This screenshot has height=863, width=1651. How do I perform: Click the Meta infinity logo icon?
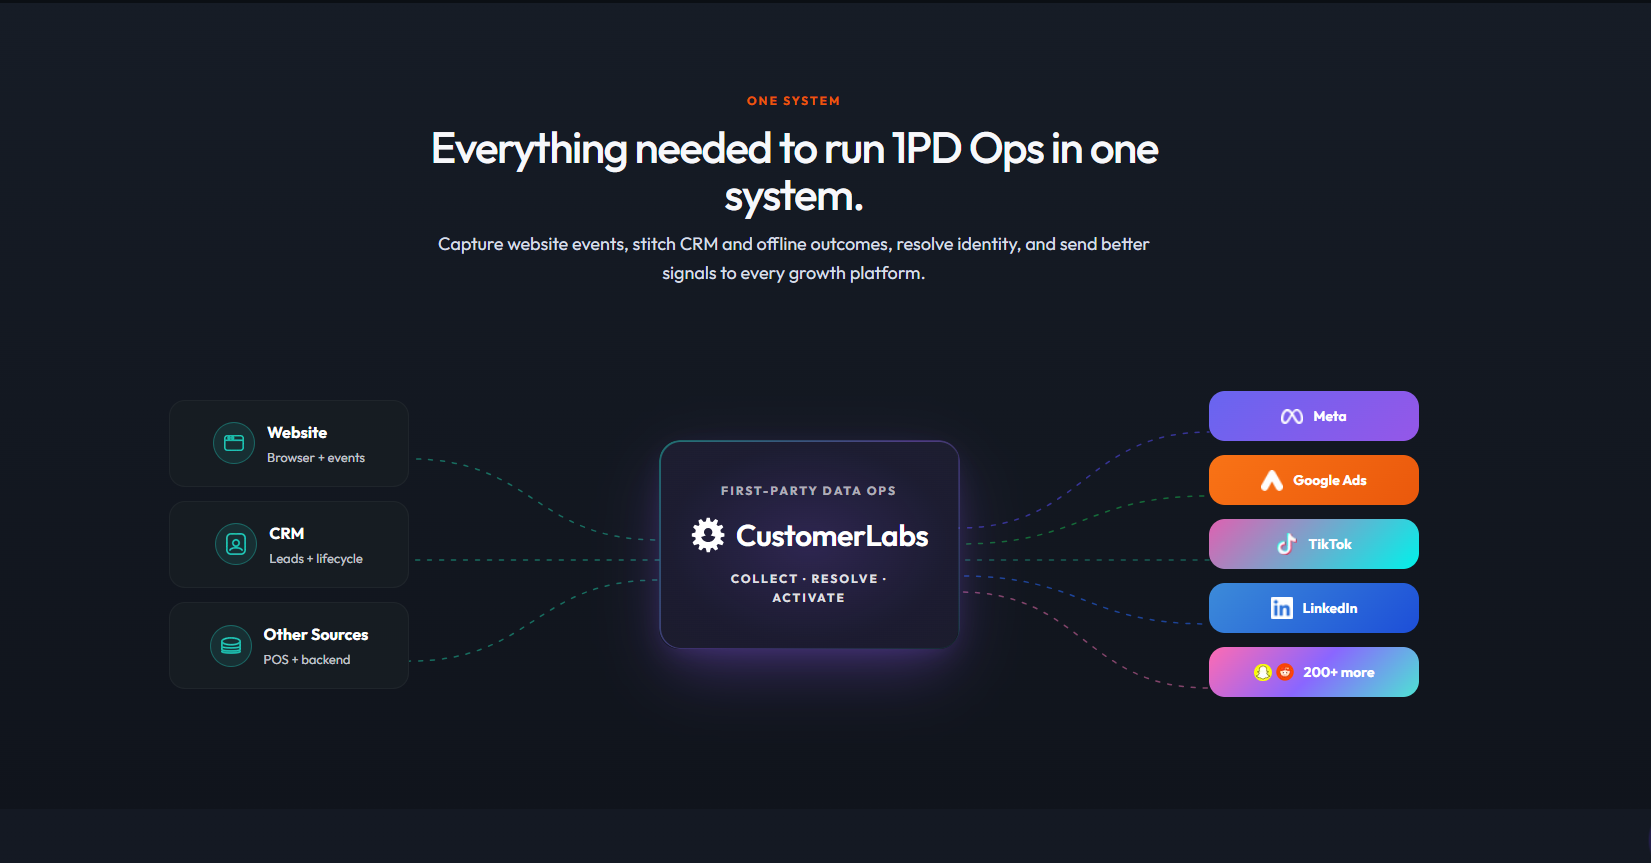(1292, 416)
